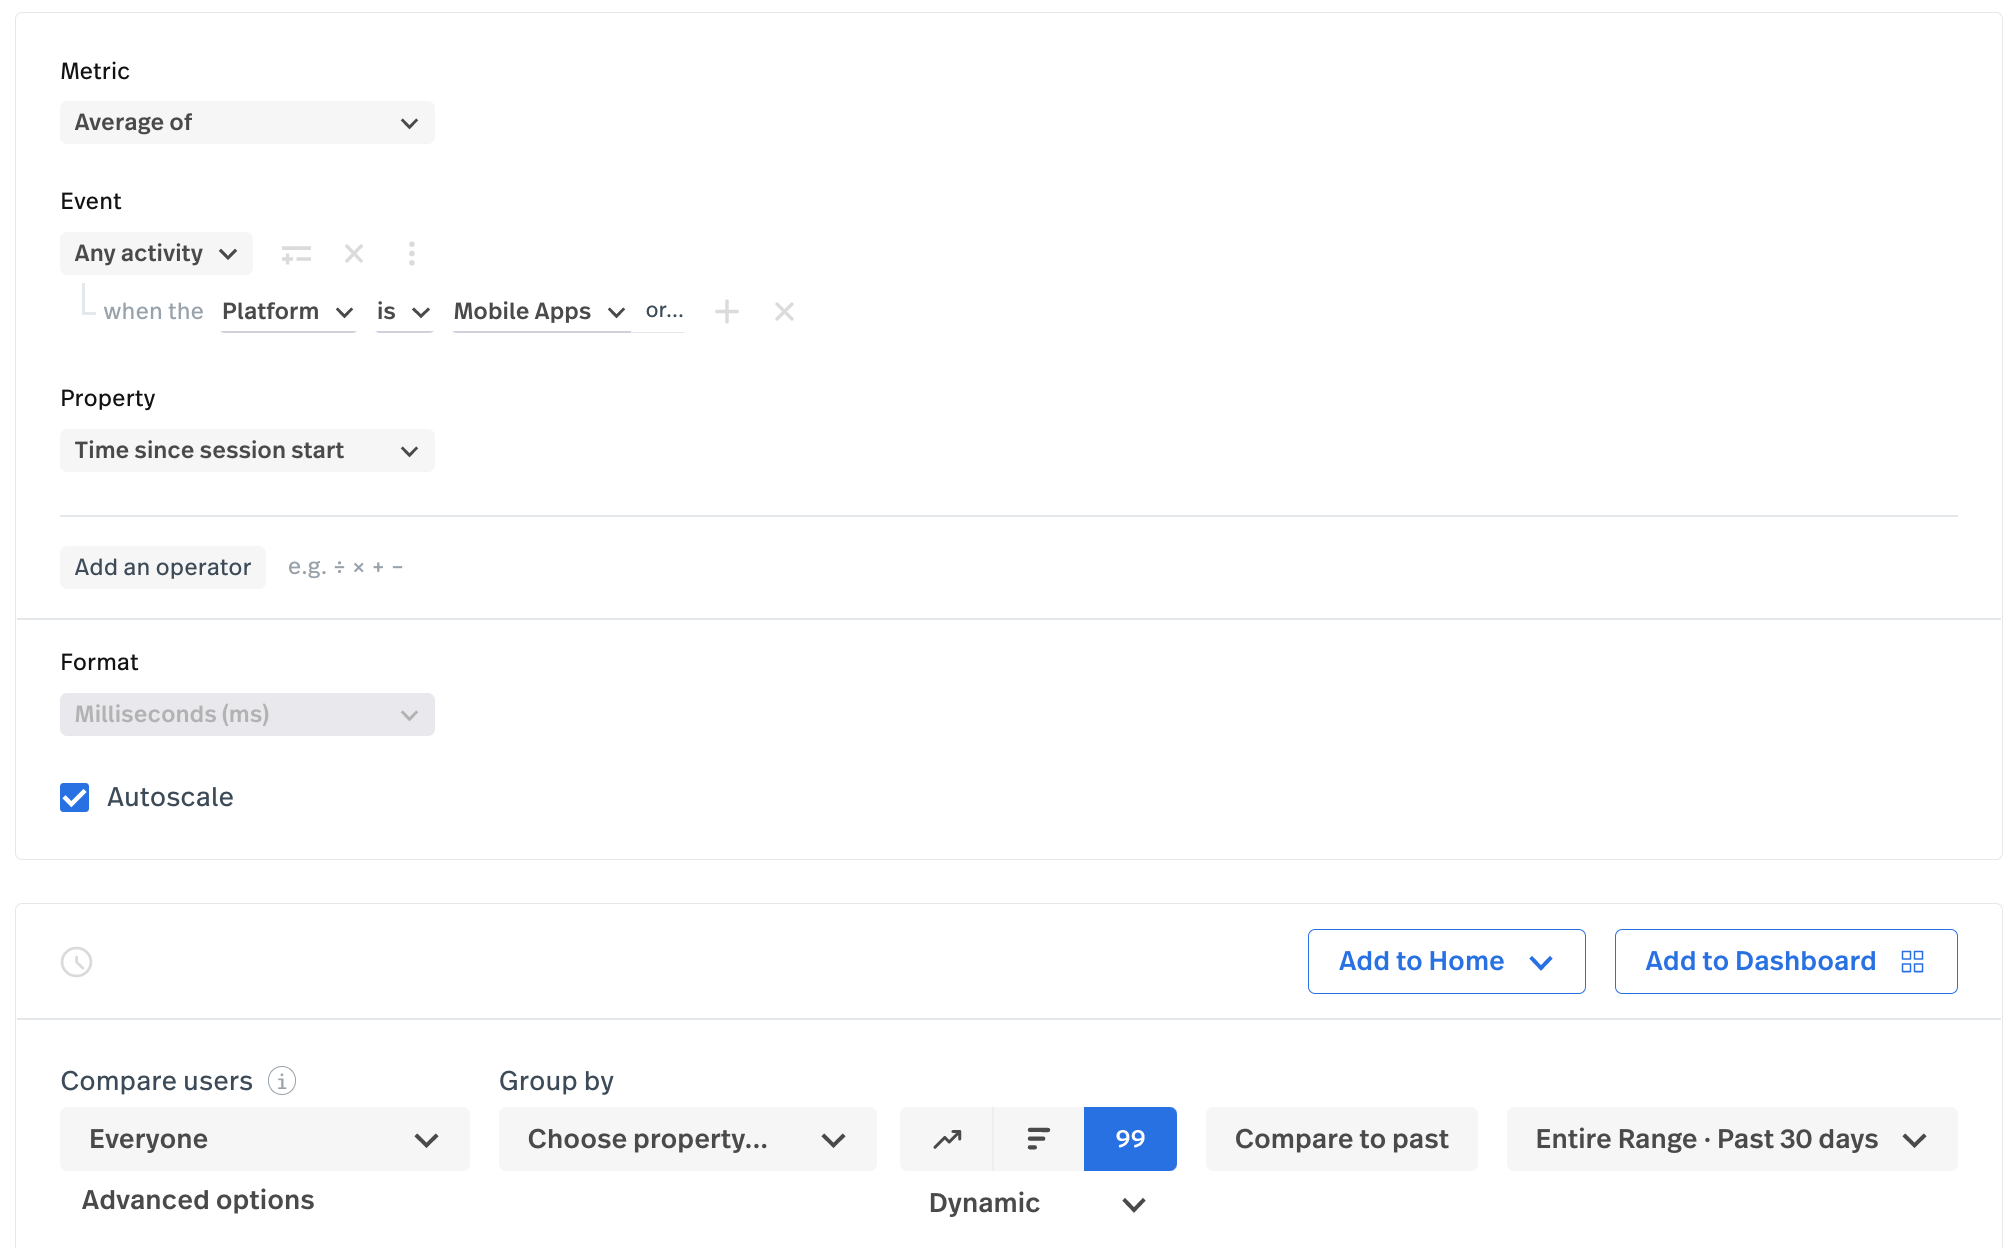Expand the Everyone users dropdown
Image resolution: width=2016 pixels, height=1248 pixels.
tap(264, 1139)
